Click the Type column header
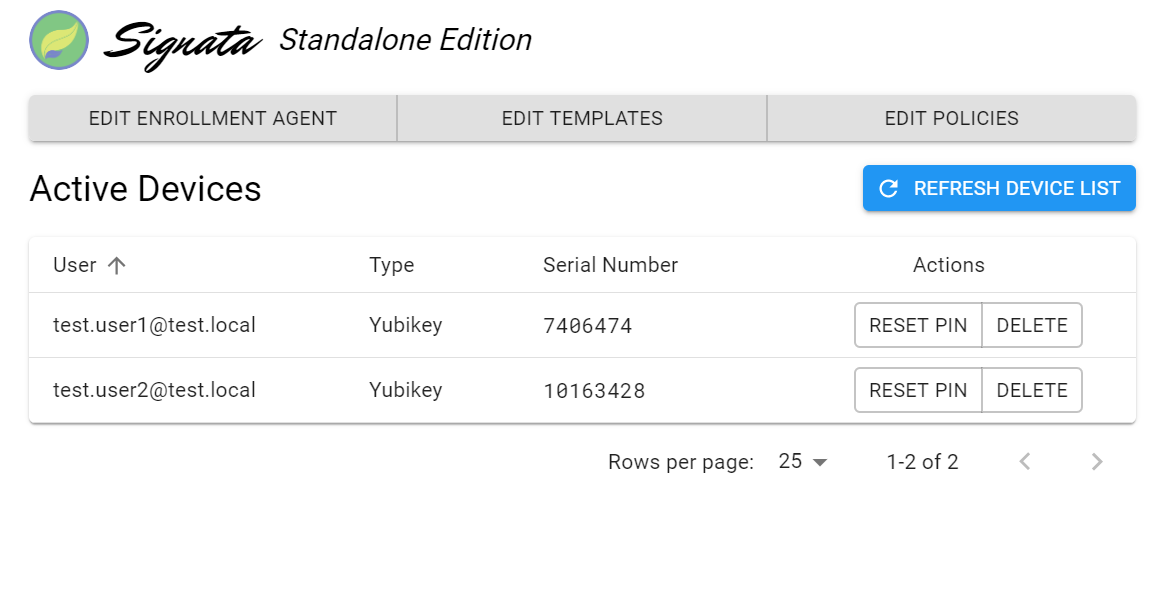The height and width of the screenshot is (606, 1159). click(392, 265)
